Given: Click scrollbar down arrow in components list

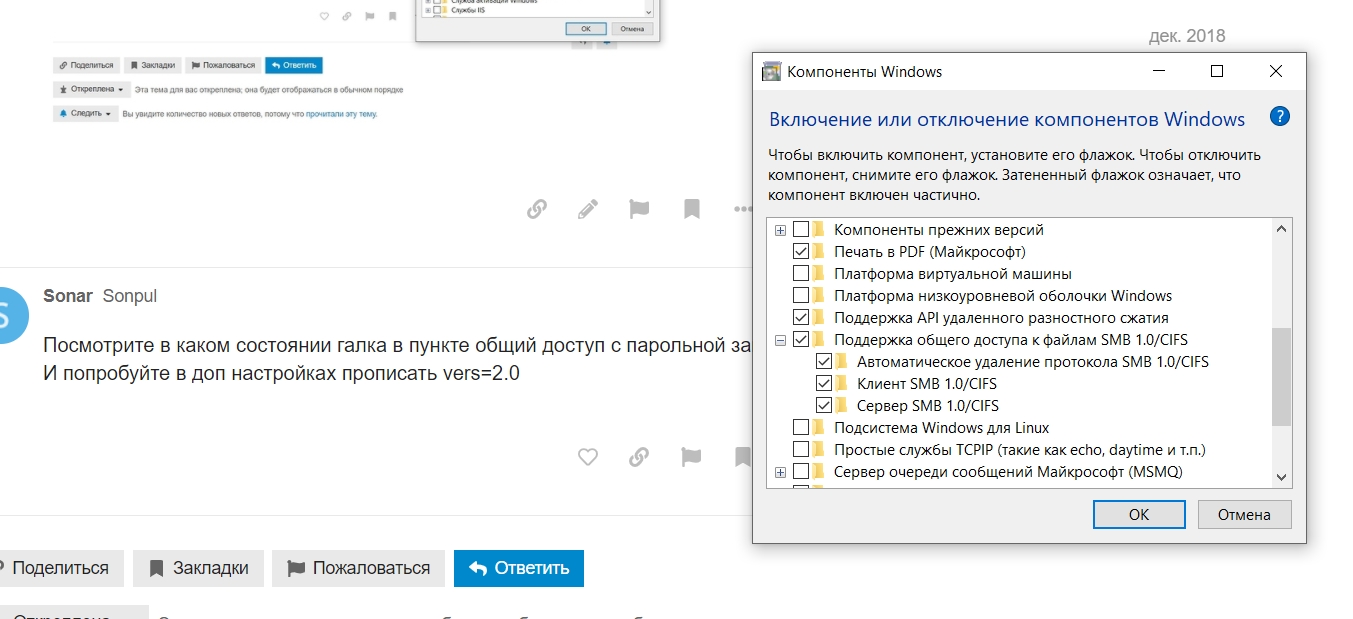Looking at the screenshot, I should click(1281, 477).
